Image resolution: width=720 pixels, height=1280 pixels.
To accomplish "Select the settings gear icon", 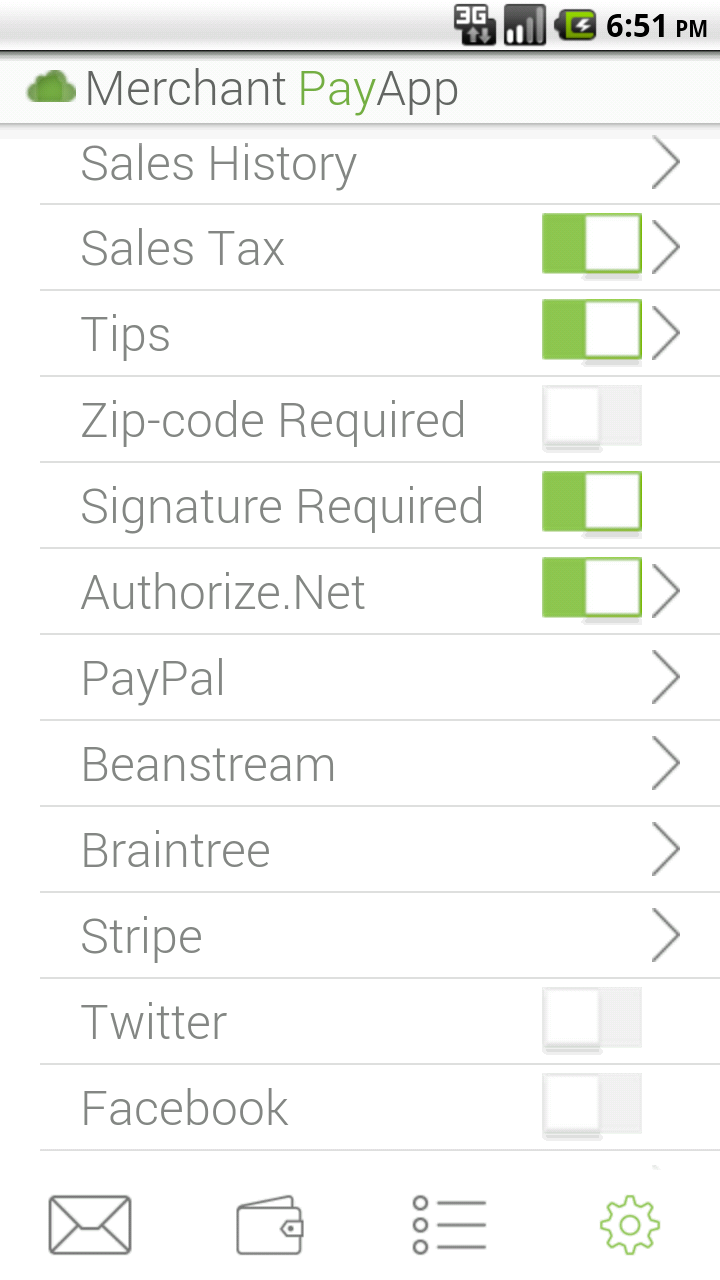I will [x=629, y=1224].
